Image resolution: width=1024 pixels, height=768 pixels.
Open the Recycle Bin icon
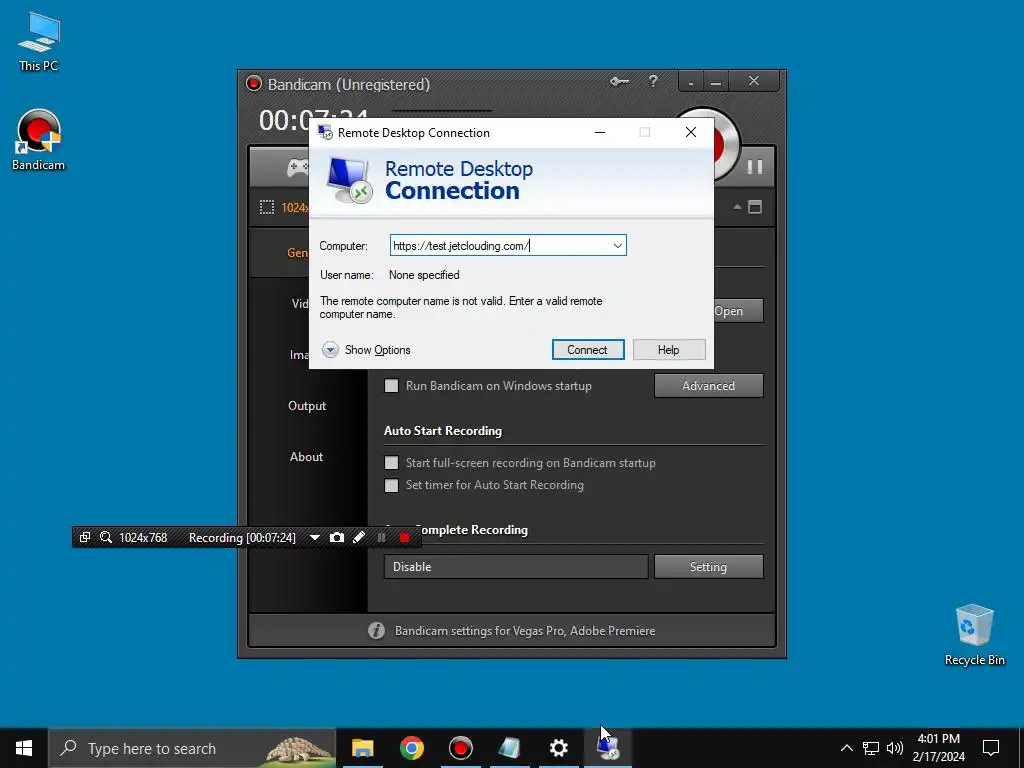tap(974, 635)
